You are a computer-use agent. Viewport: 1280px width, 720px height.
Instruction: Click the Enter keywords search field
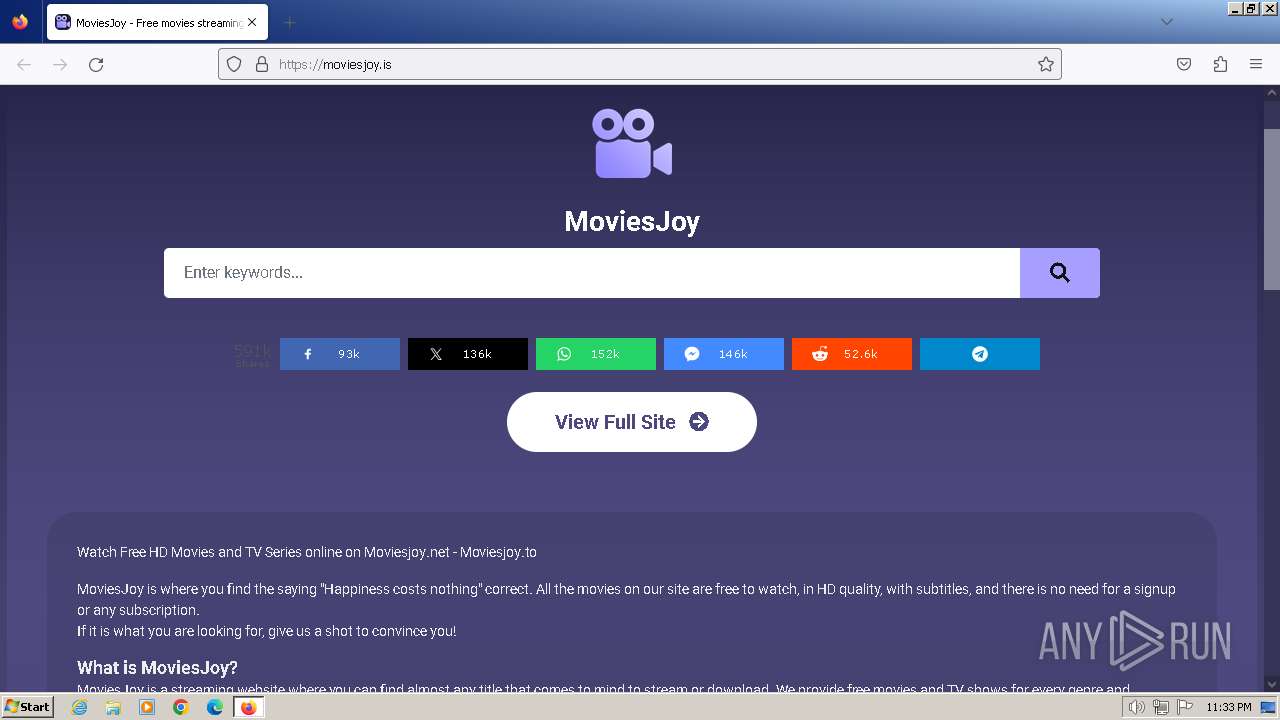592,273
